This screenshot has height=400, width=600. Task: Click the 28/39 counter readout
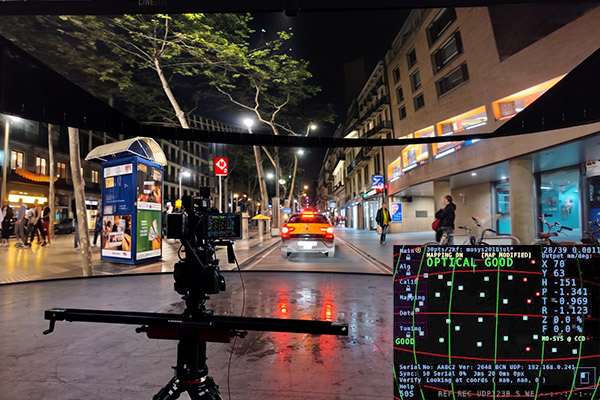click(554, 250)
